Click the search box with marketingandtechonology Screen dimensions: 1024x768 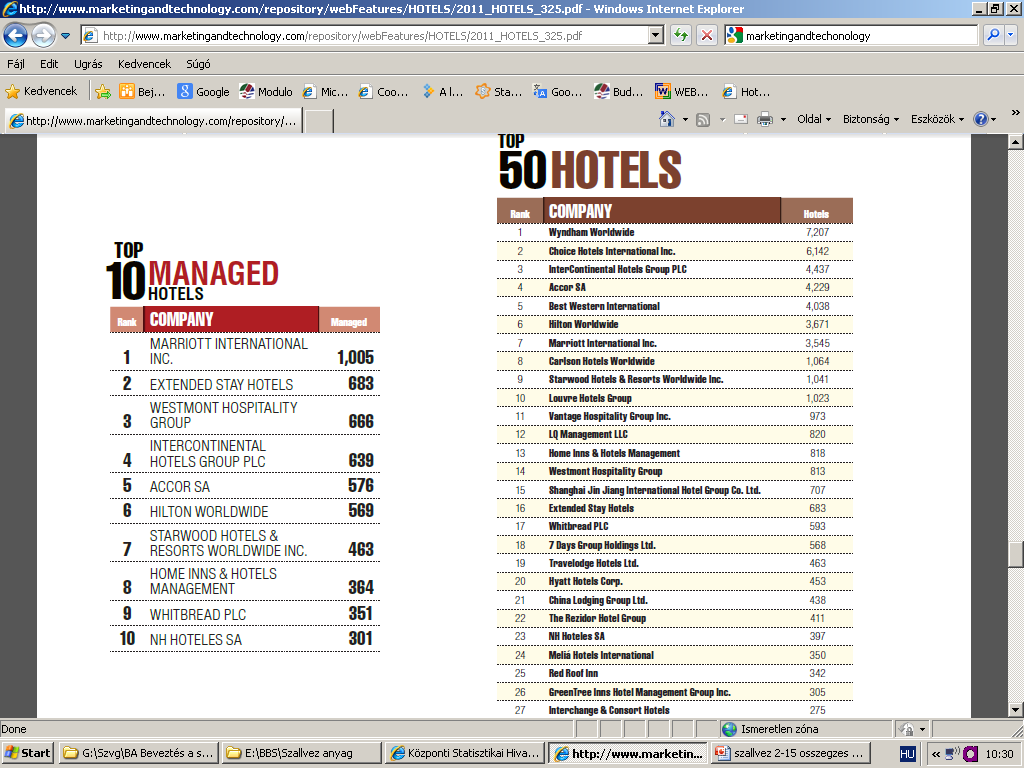pyautogui.click(x=852, y=36)
